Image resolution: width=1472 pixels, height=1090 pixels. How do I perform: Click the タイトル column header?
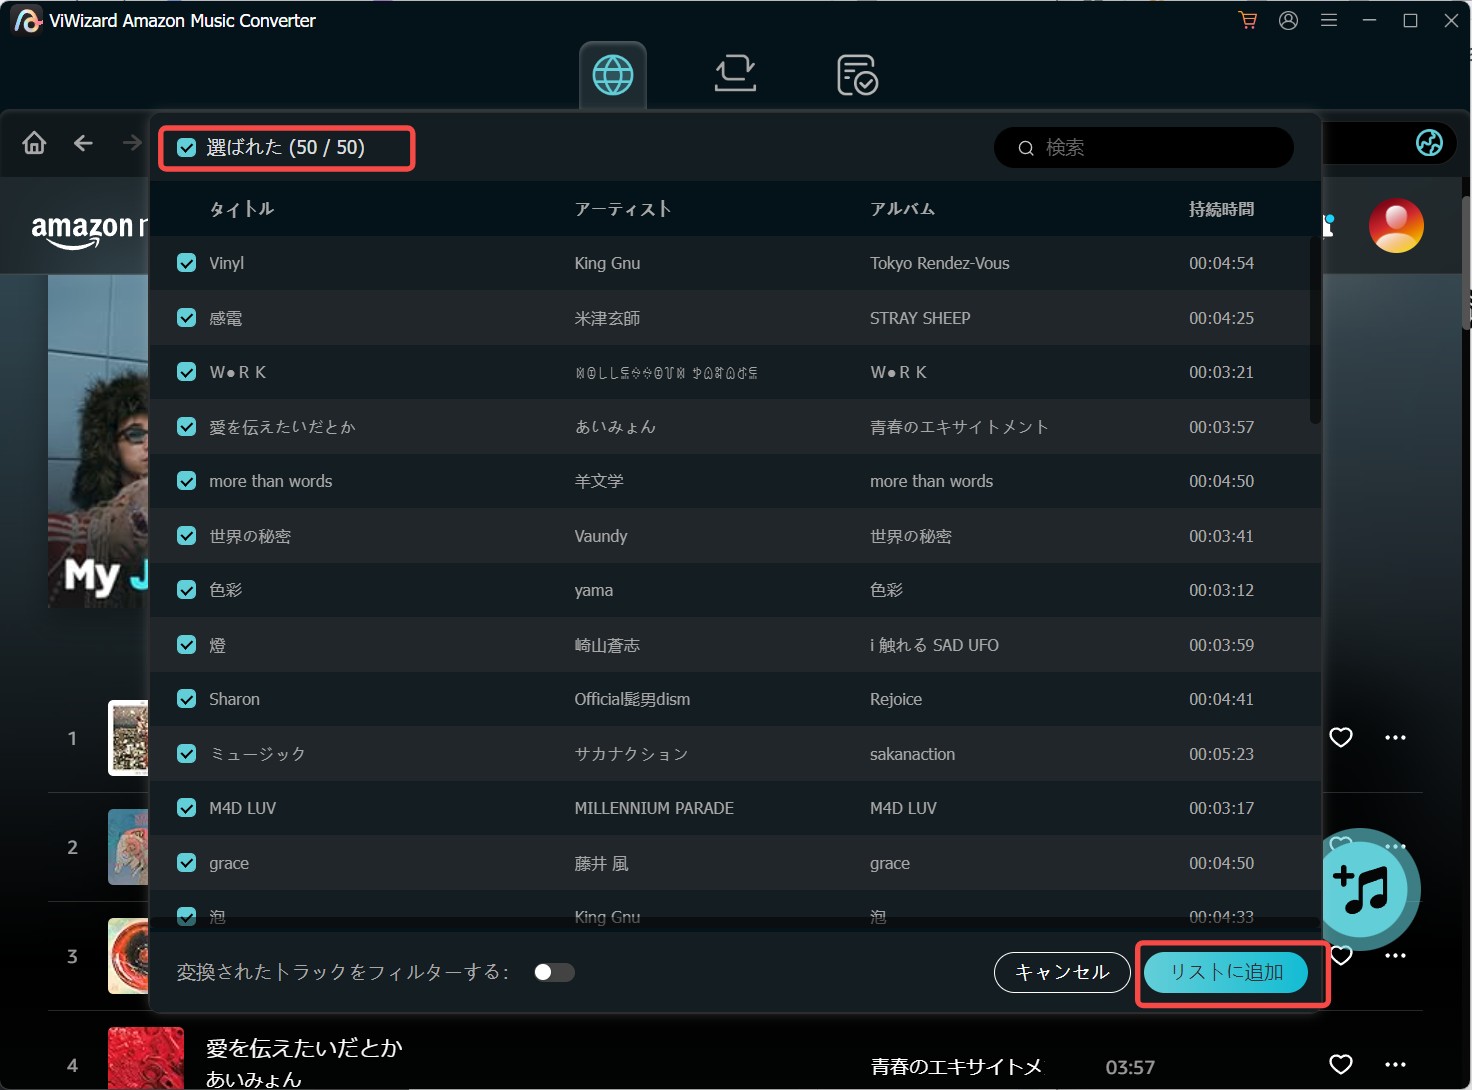click(x=241, y=209)
